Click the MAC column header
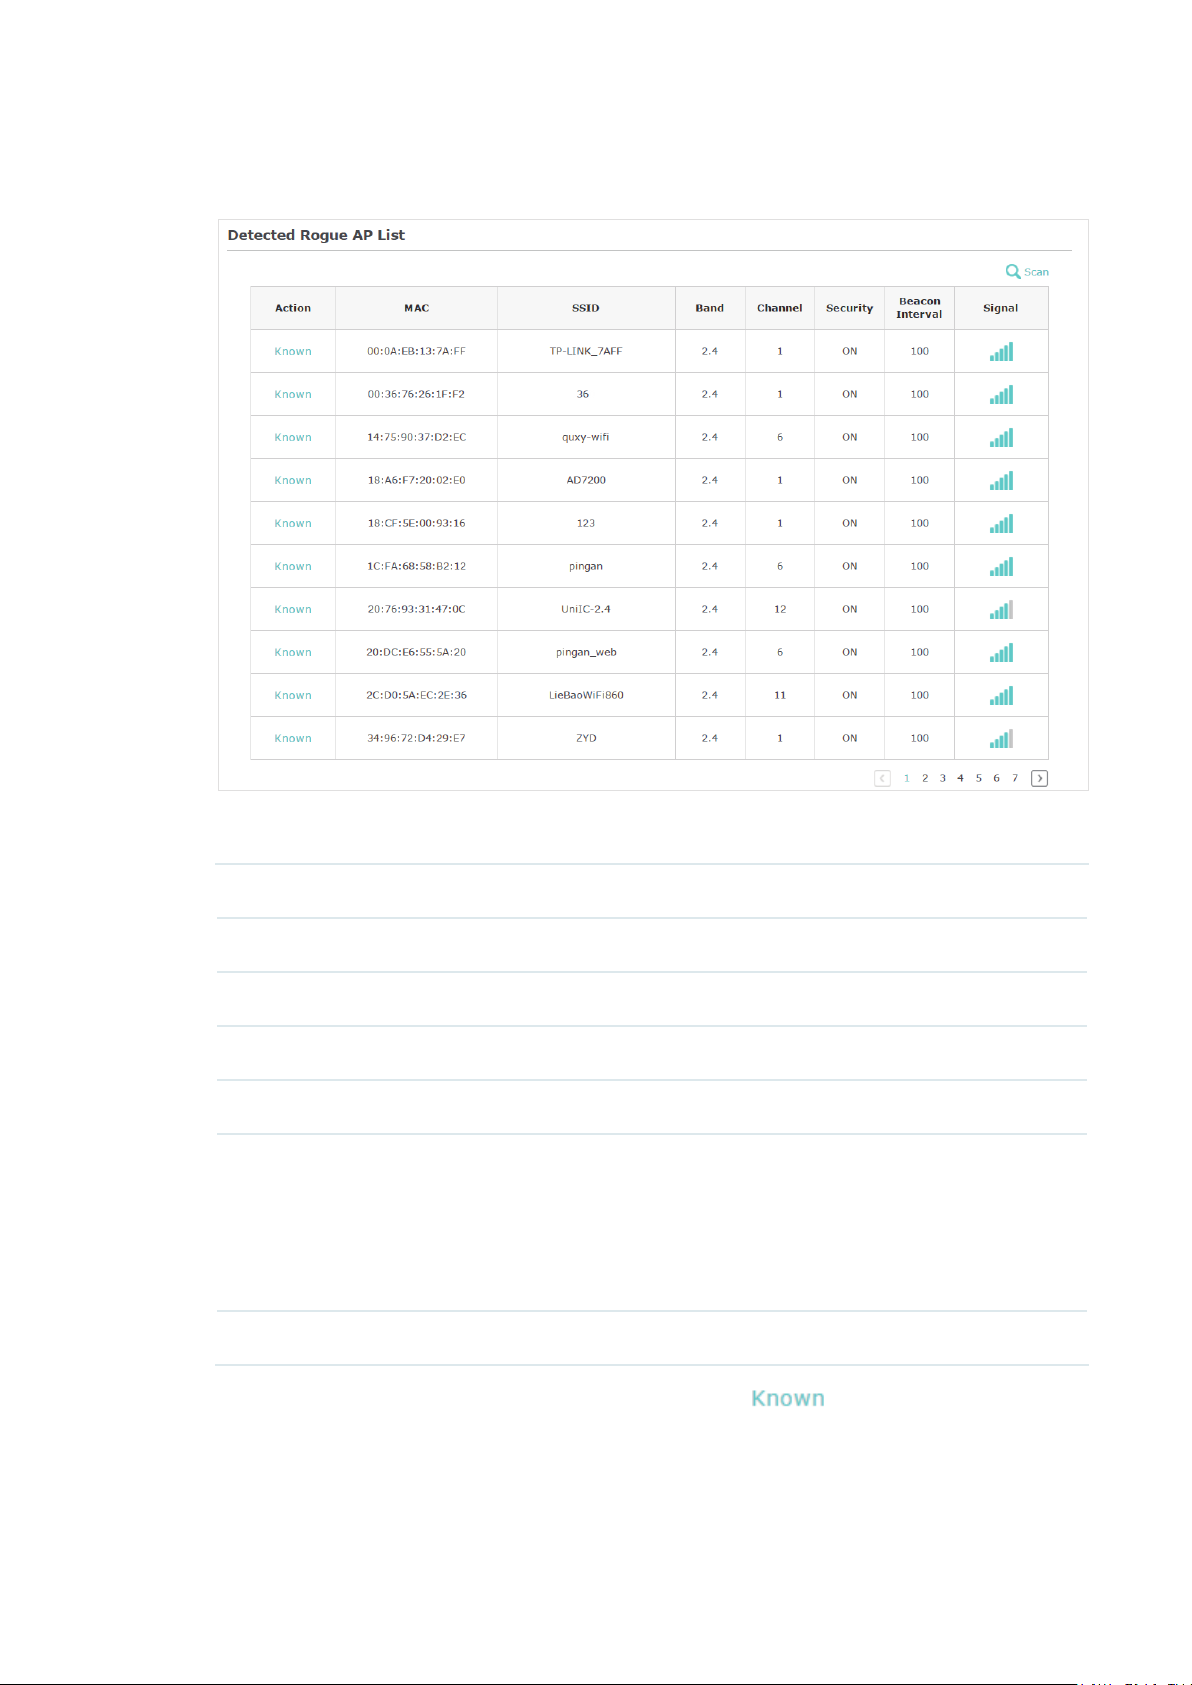The width and height of the screenshot is (1192, 1685). (416, 308)
